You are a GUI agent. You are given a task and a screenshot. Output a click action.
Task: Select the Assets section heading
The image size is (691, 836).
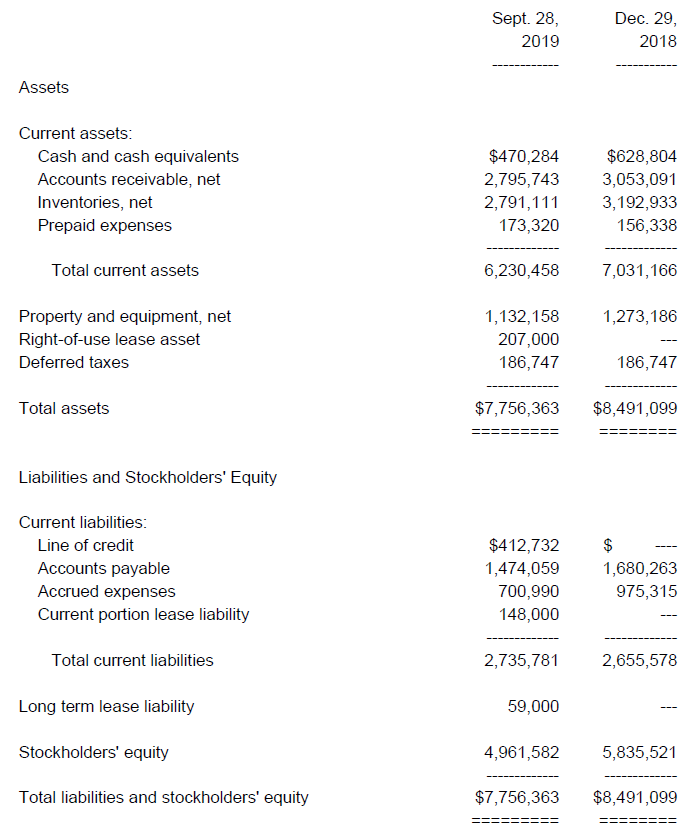click(x=44, y=88)
